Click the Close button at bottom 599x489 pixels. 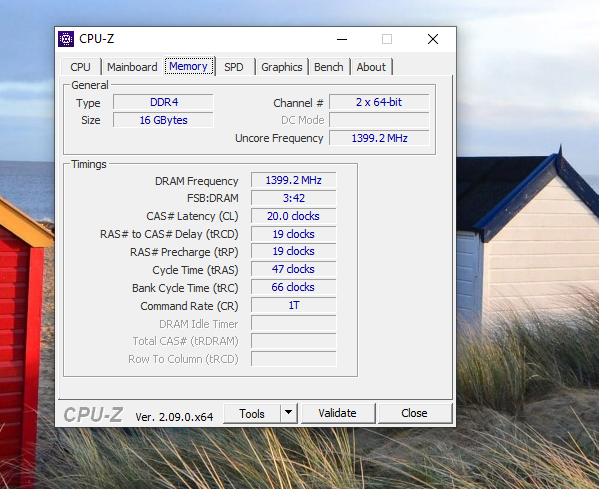click(414, 413)
